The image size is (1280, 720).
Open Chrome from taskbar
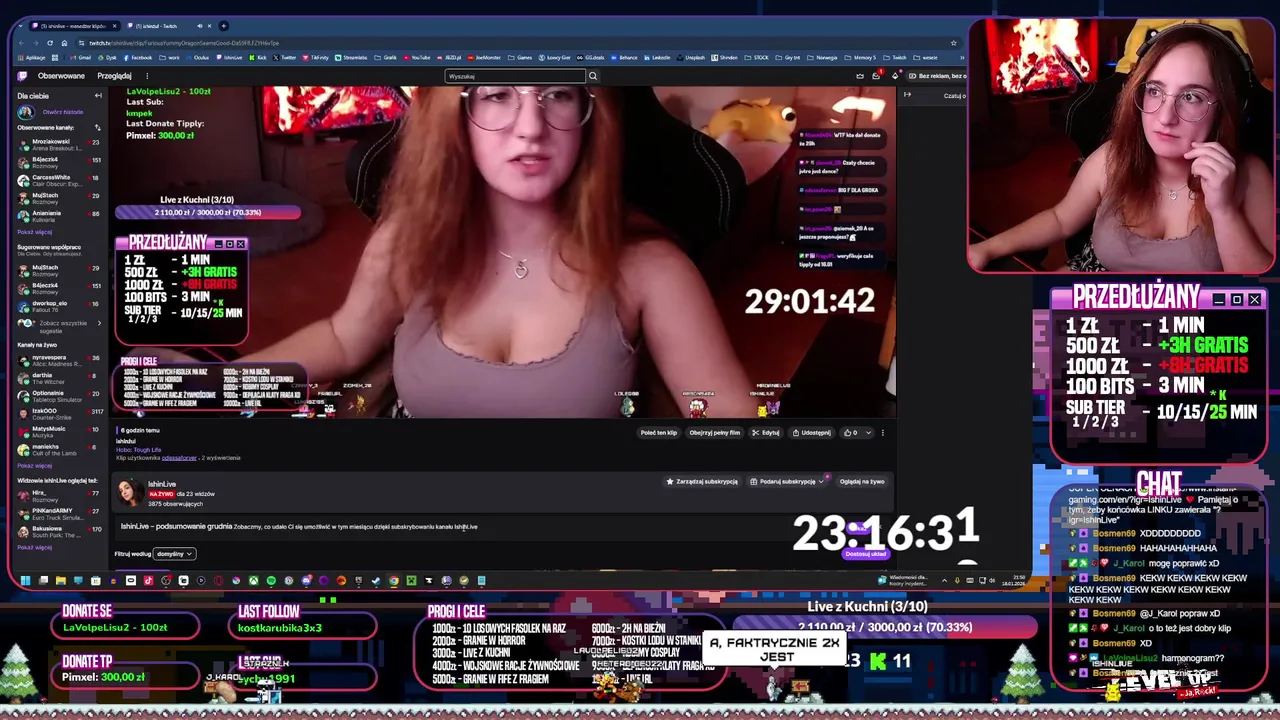(393, 580)
